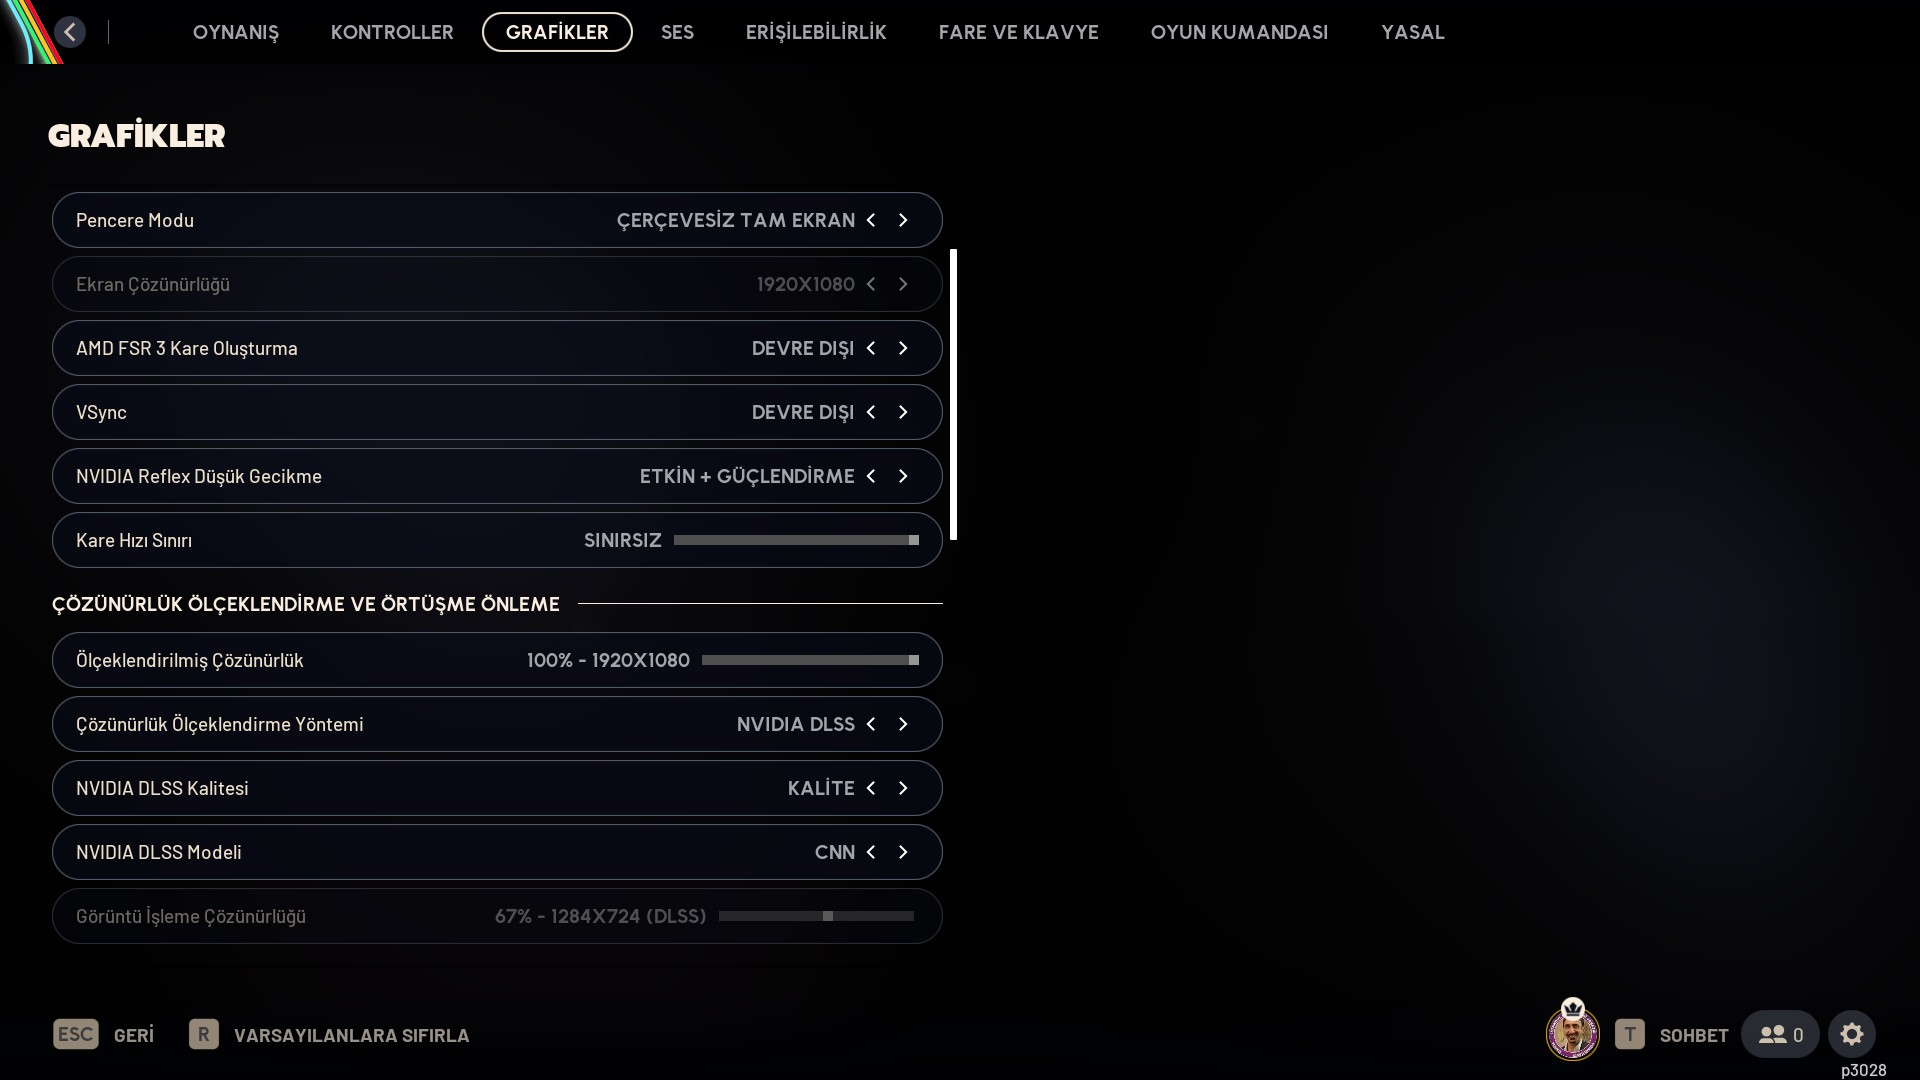Select the GRAFİKLER tab
The height and width of the screenshot is (1080, 1920).
[557, 32]
